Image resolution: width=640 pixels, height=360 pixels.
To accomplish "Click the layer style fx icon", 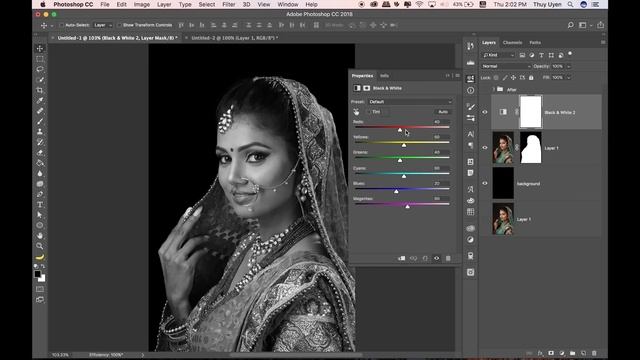I will (x=540, y=353).
